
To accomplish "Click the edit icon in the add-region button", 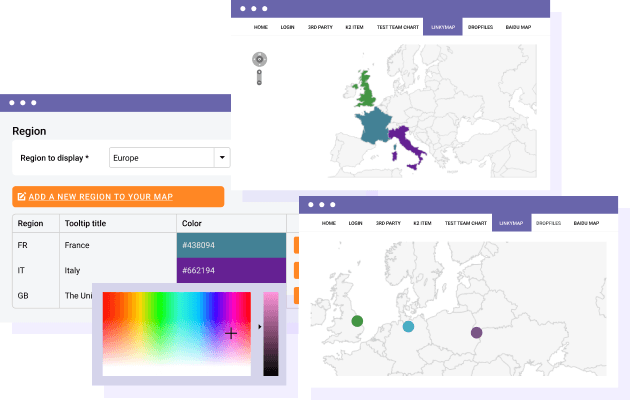I will click(x=22, y=197).
